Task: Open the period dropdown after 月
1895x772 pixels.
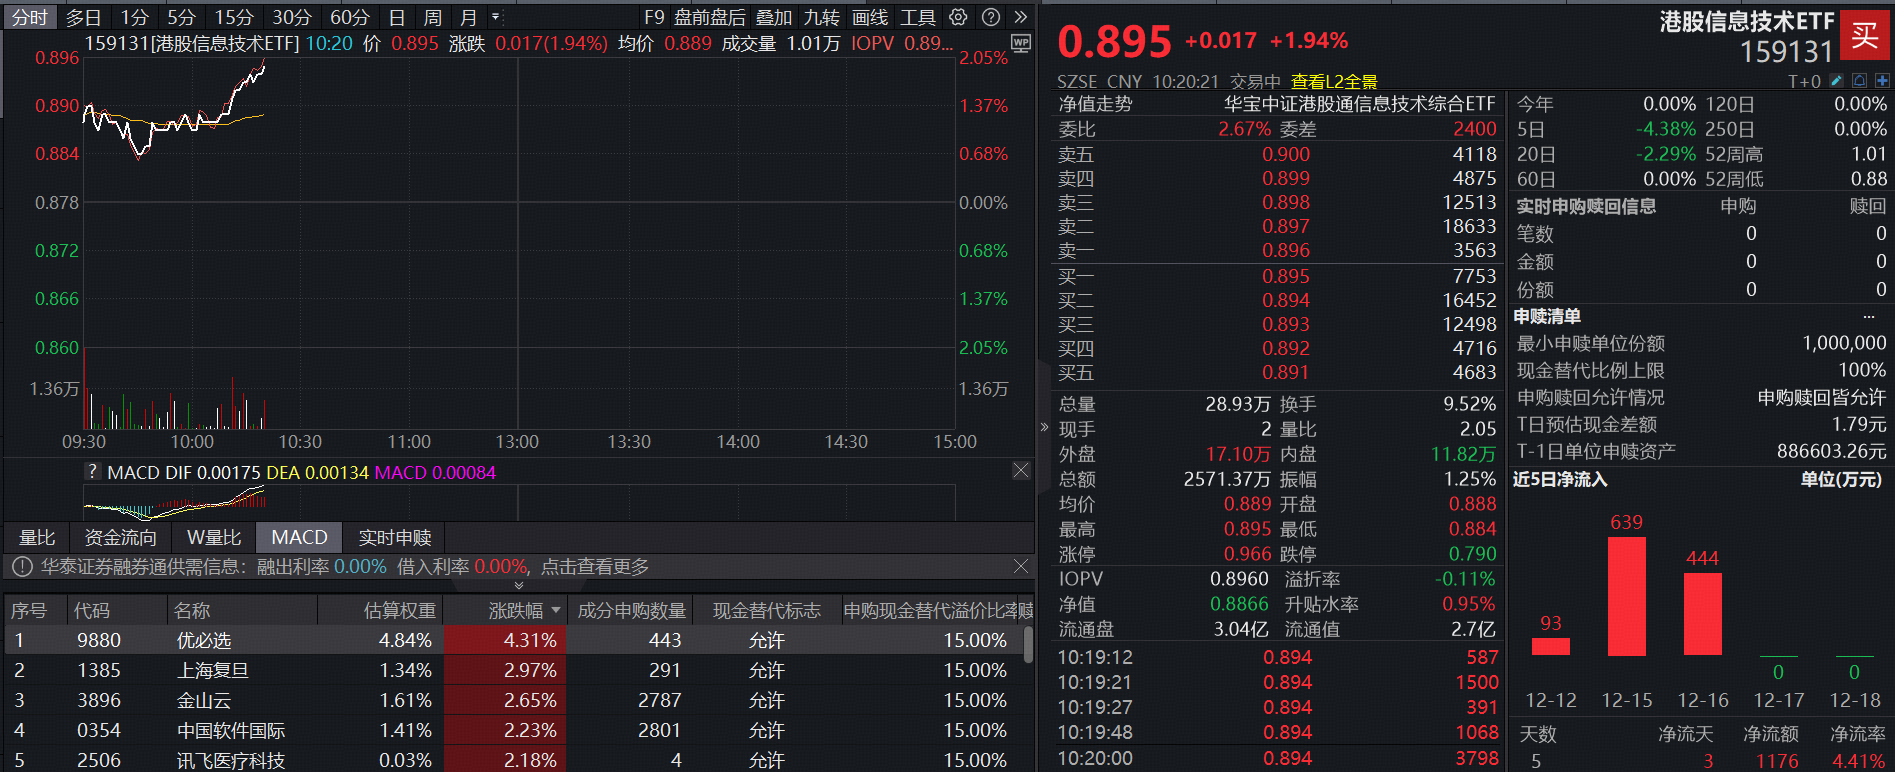Action: point(495,17)
